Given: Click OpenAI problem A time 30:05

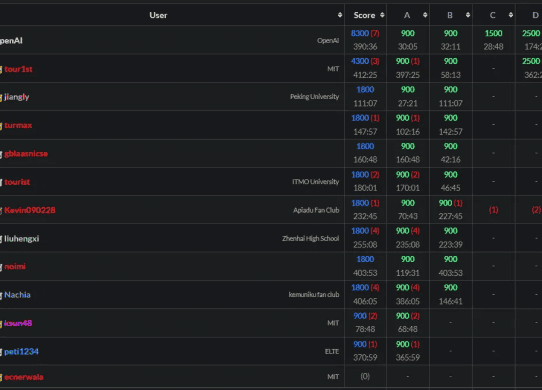Looking at the screenshot, I should click(x=408, y=47).
